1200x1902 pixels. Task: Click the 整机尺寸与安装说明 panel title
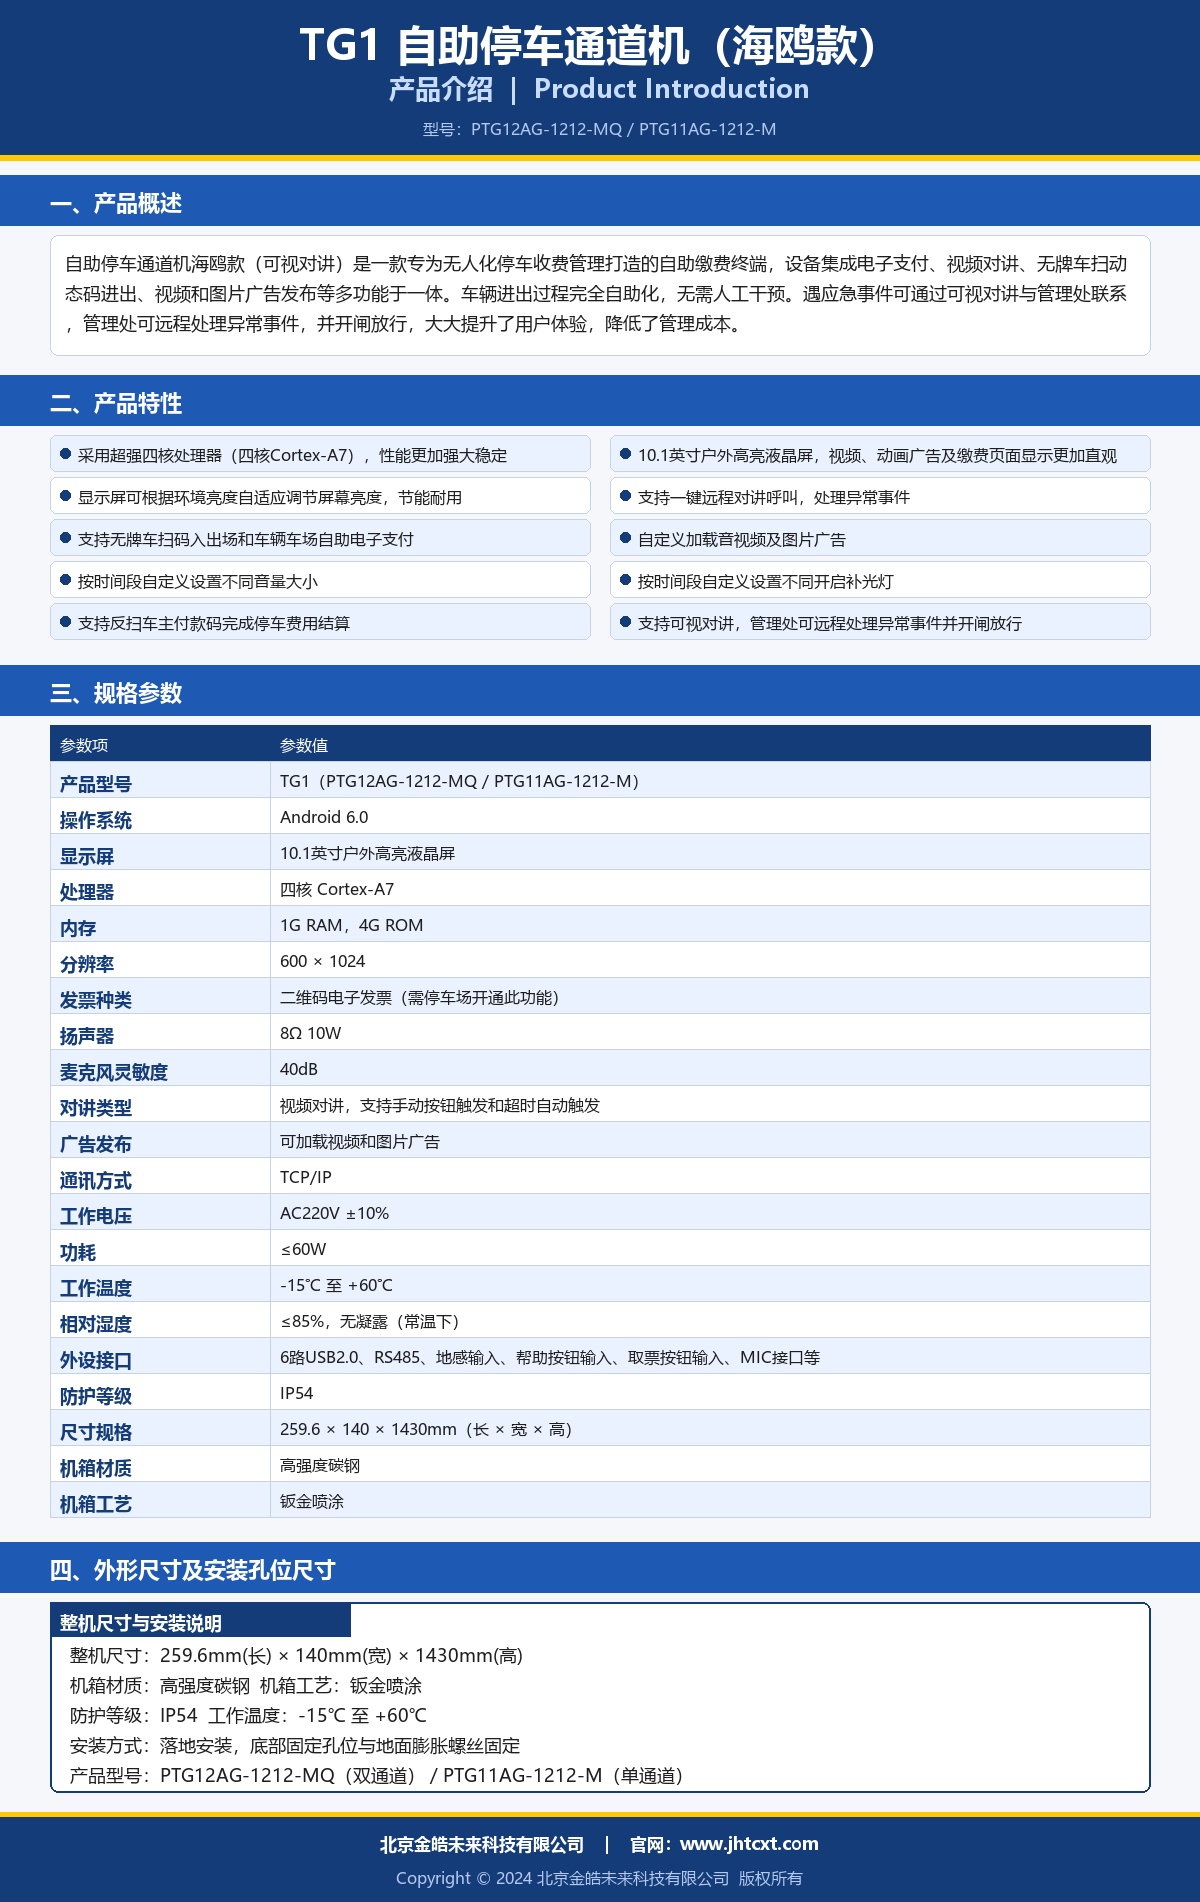point(141,1623)
